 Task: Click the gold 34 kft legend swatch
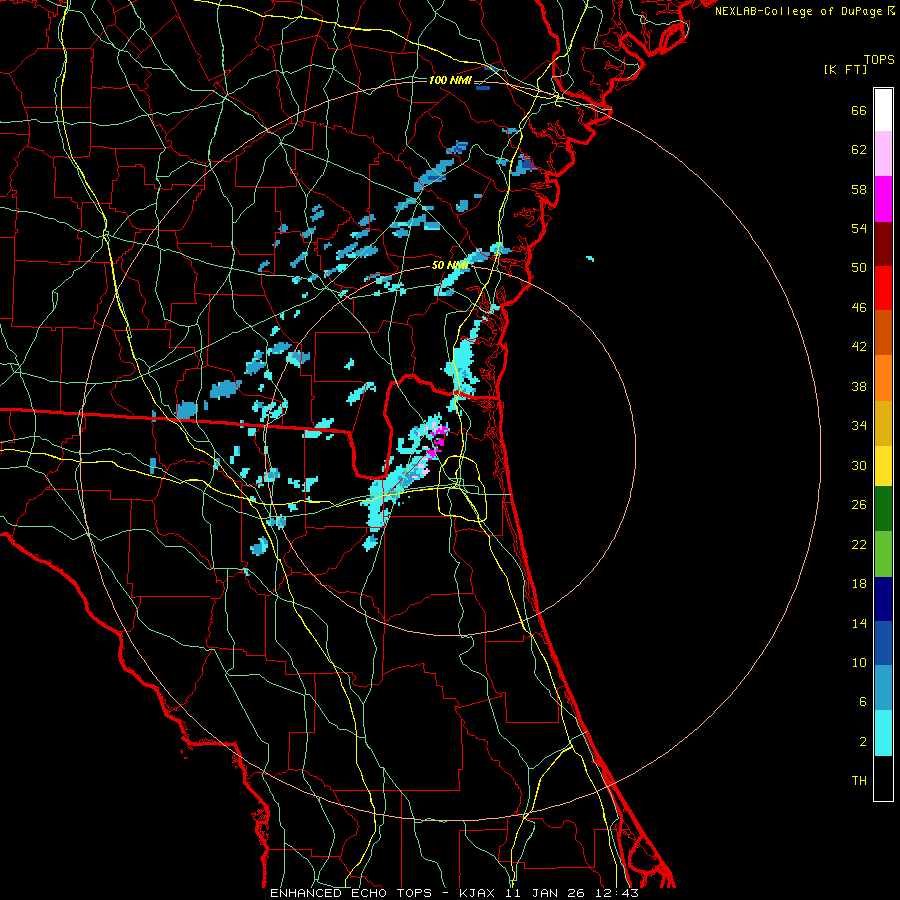(x=883, y=423)
